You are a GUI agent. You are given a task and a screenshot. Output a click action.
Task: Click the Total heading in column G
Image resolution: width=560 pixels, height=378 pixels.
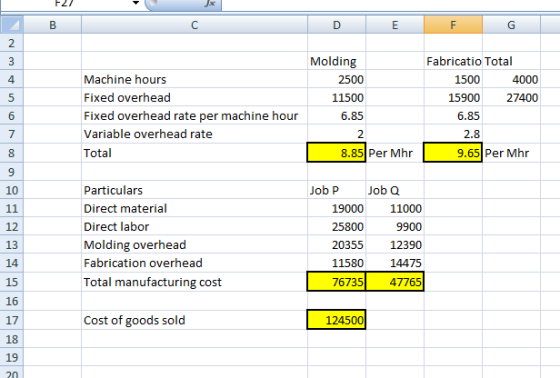point(511,61)
